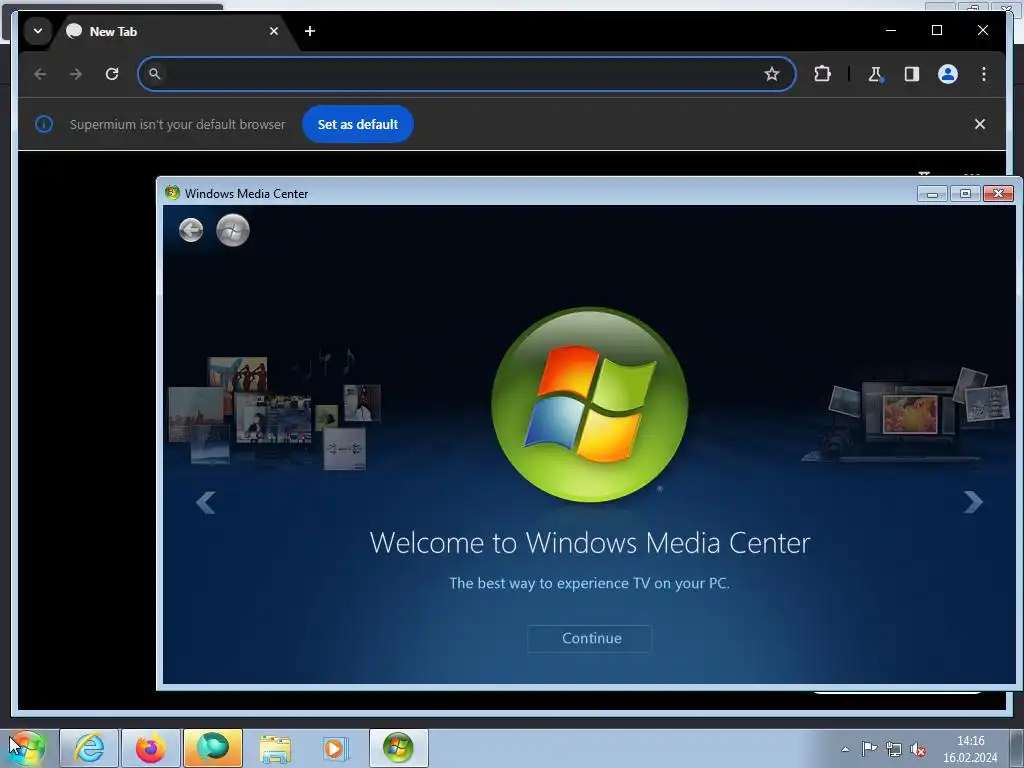Click the muted volume tray icon
The image size is (1024, 768).
(x=918, y=749)
